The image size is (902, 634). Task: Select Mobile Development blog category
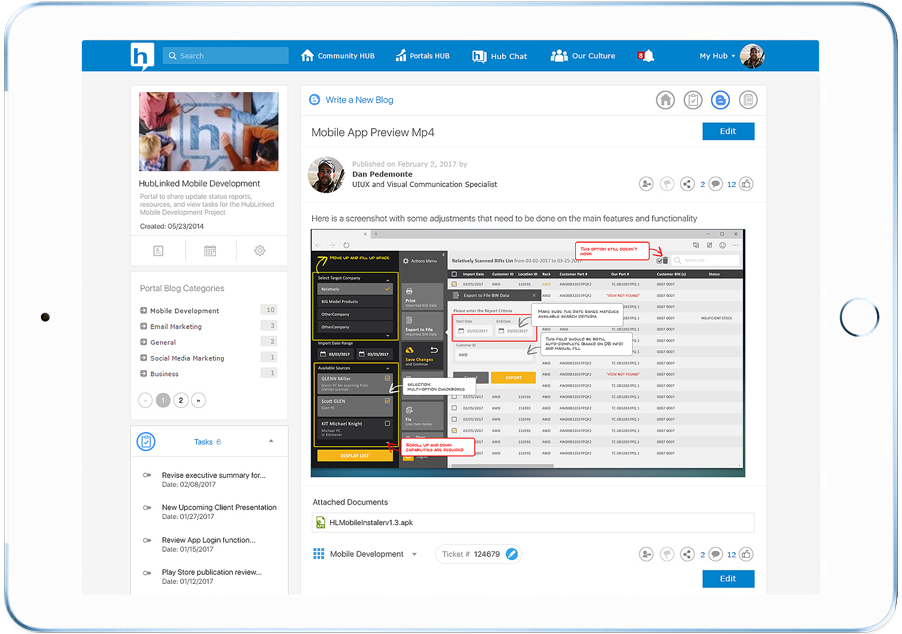click(x=185, y=311)
